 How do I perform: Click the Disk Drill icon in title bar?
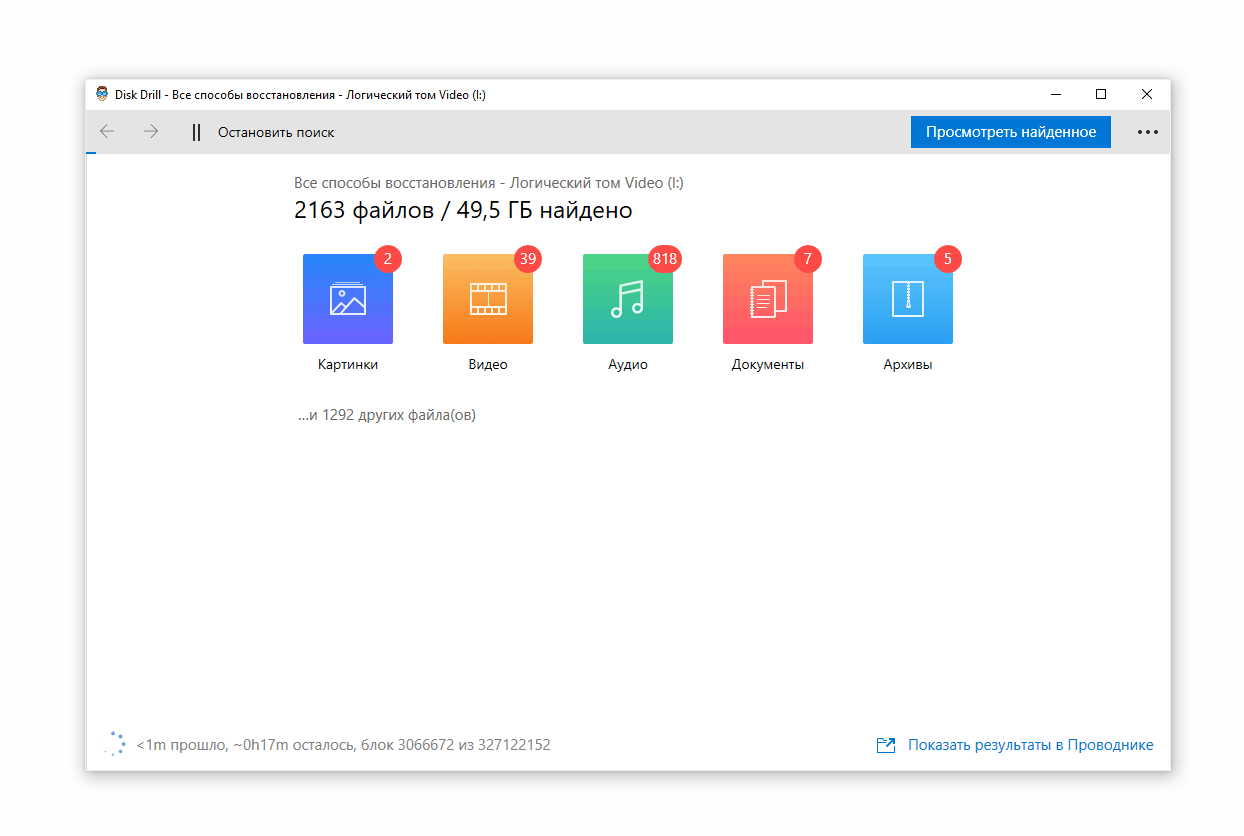point(102,94)
